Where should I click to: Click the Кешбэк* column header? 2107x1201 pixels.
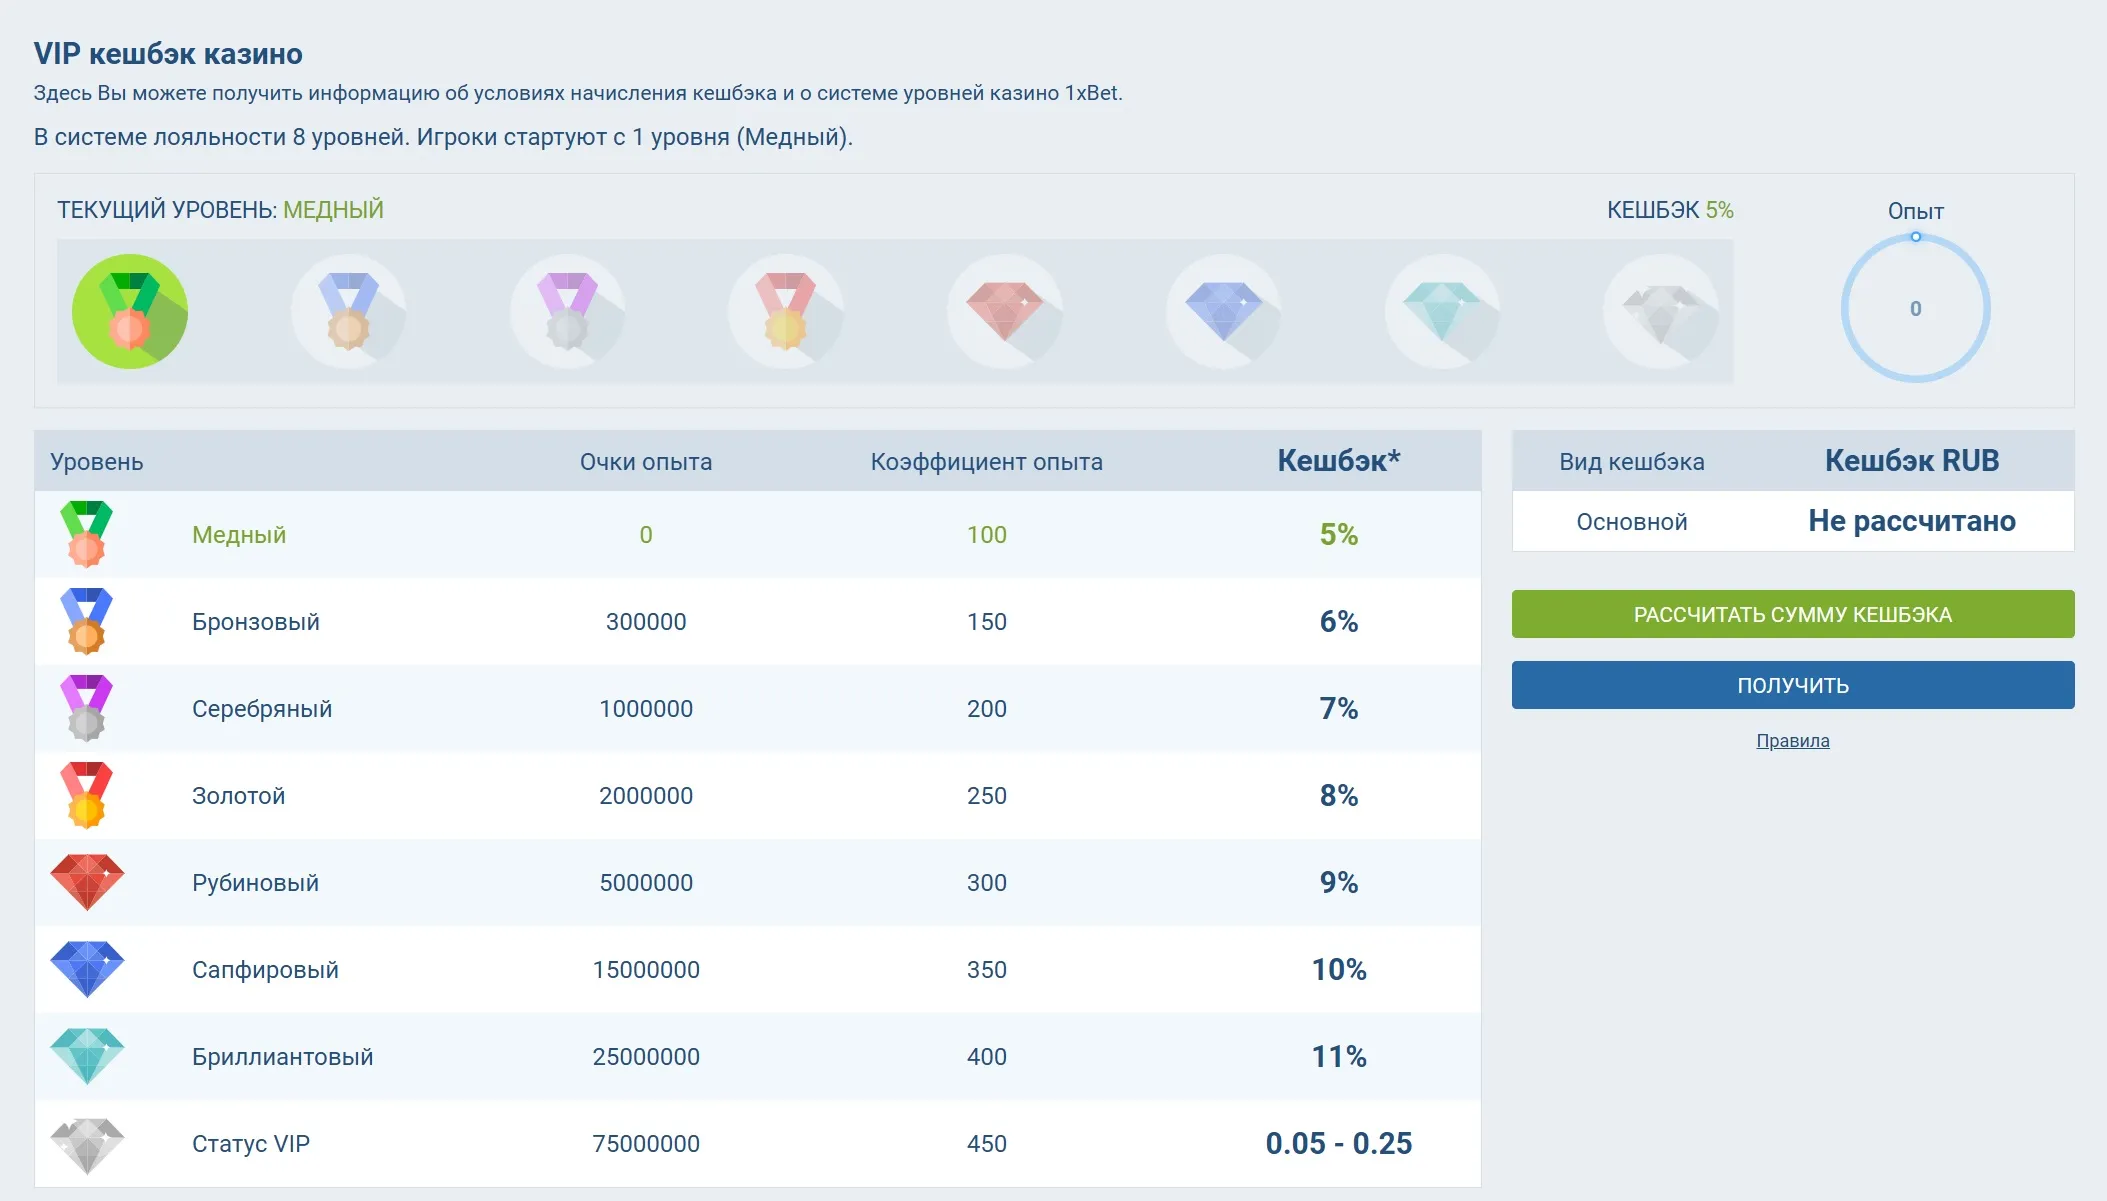click(1338, 461)
